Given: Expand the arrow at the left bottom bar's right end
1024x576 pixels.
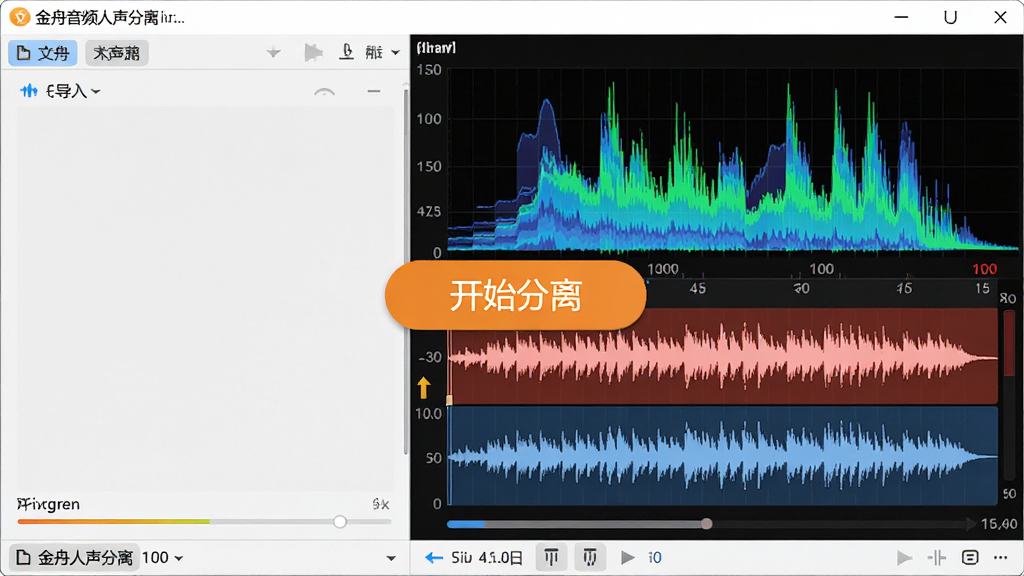Looking at the screenshot, I should (391, 558).
